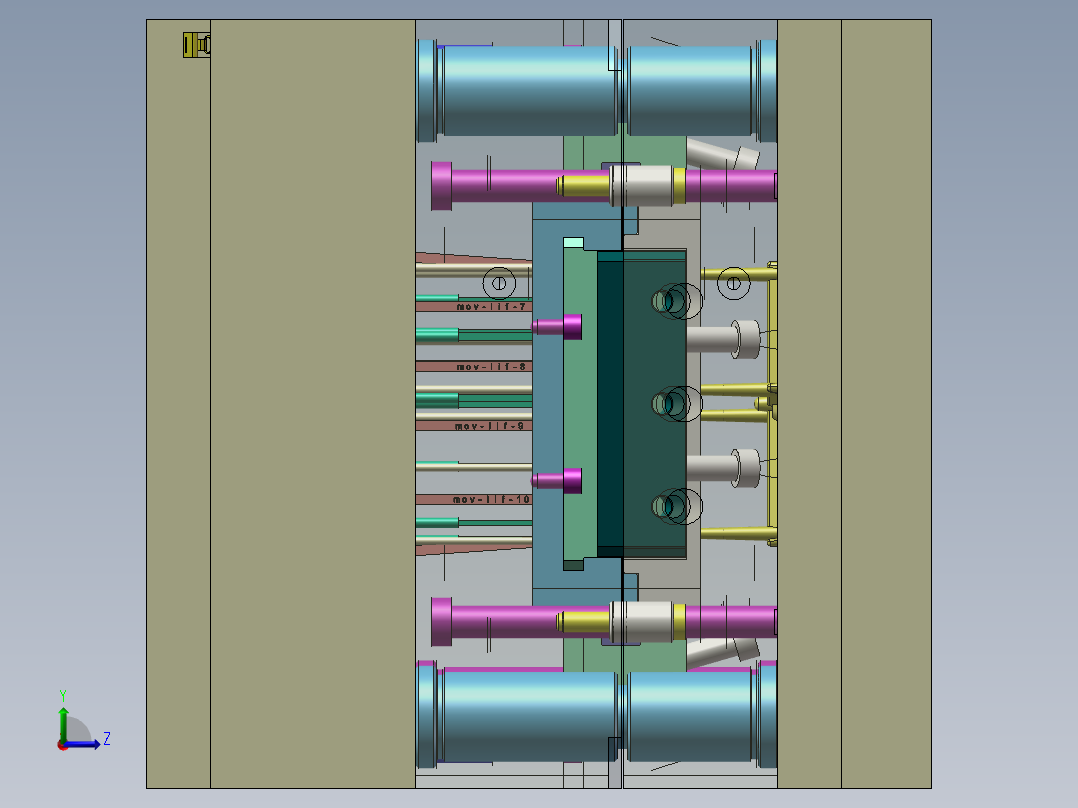1078x808 pixels.
Task: Pick the circled screw symbol right of the cavity
Action: tap(734, 283)
